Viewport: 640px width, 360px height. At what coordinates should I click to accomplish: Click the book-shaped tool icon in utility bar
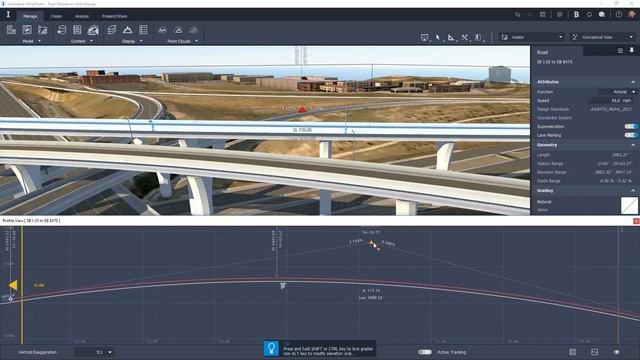click(478, 38)
